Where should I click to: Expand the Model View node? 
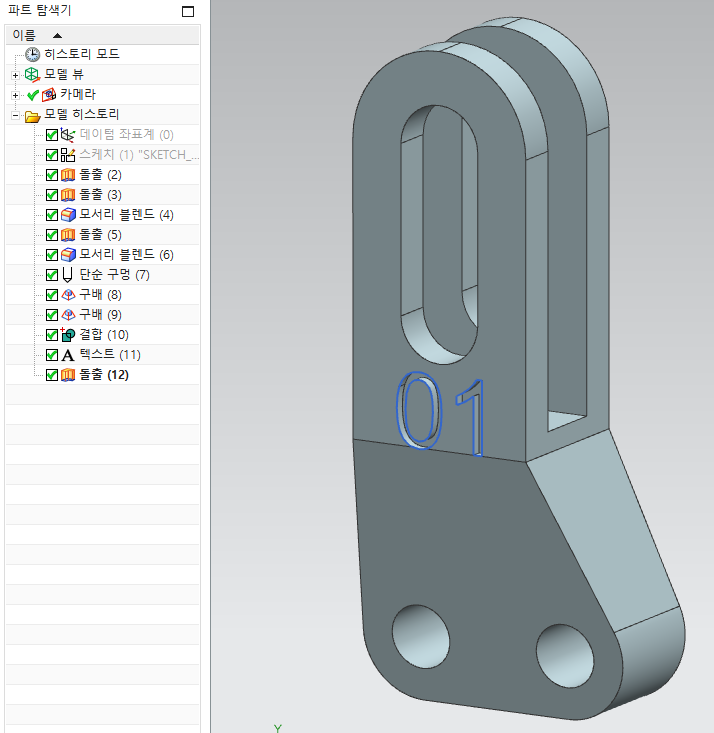15,75
